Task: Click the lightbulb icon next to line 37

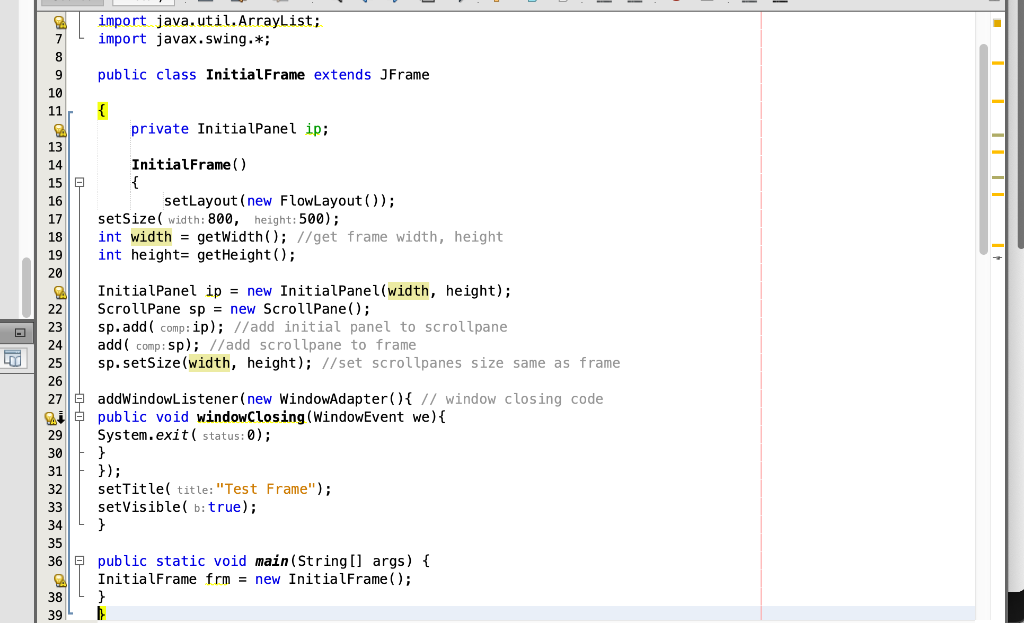Action: coord(60,579)
